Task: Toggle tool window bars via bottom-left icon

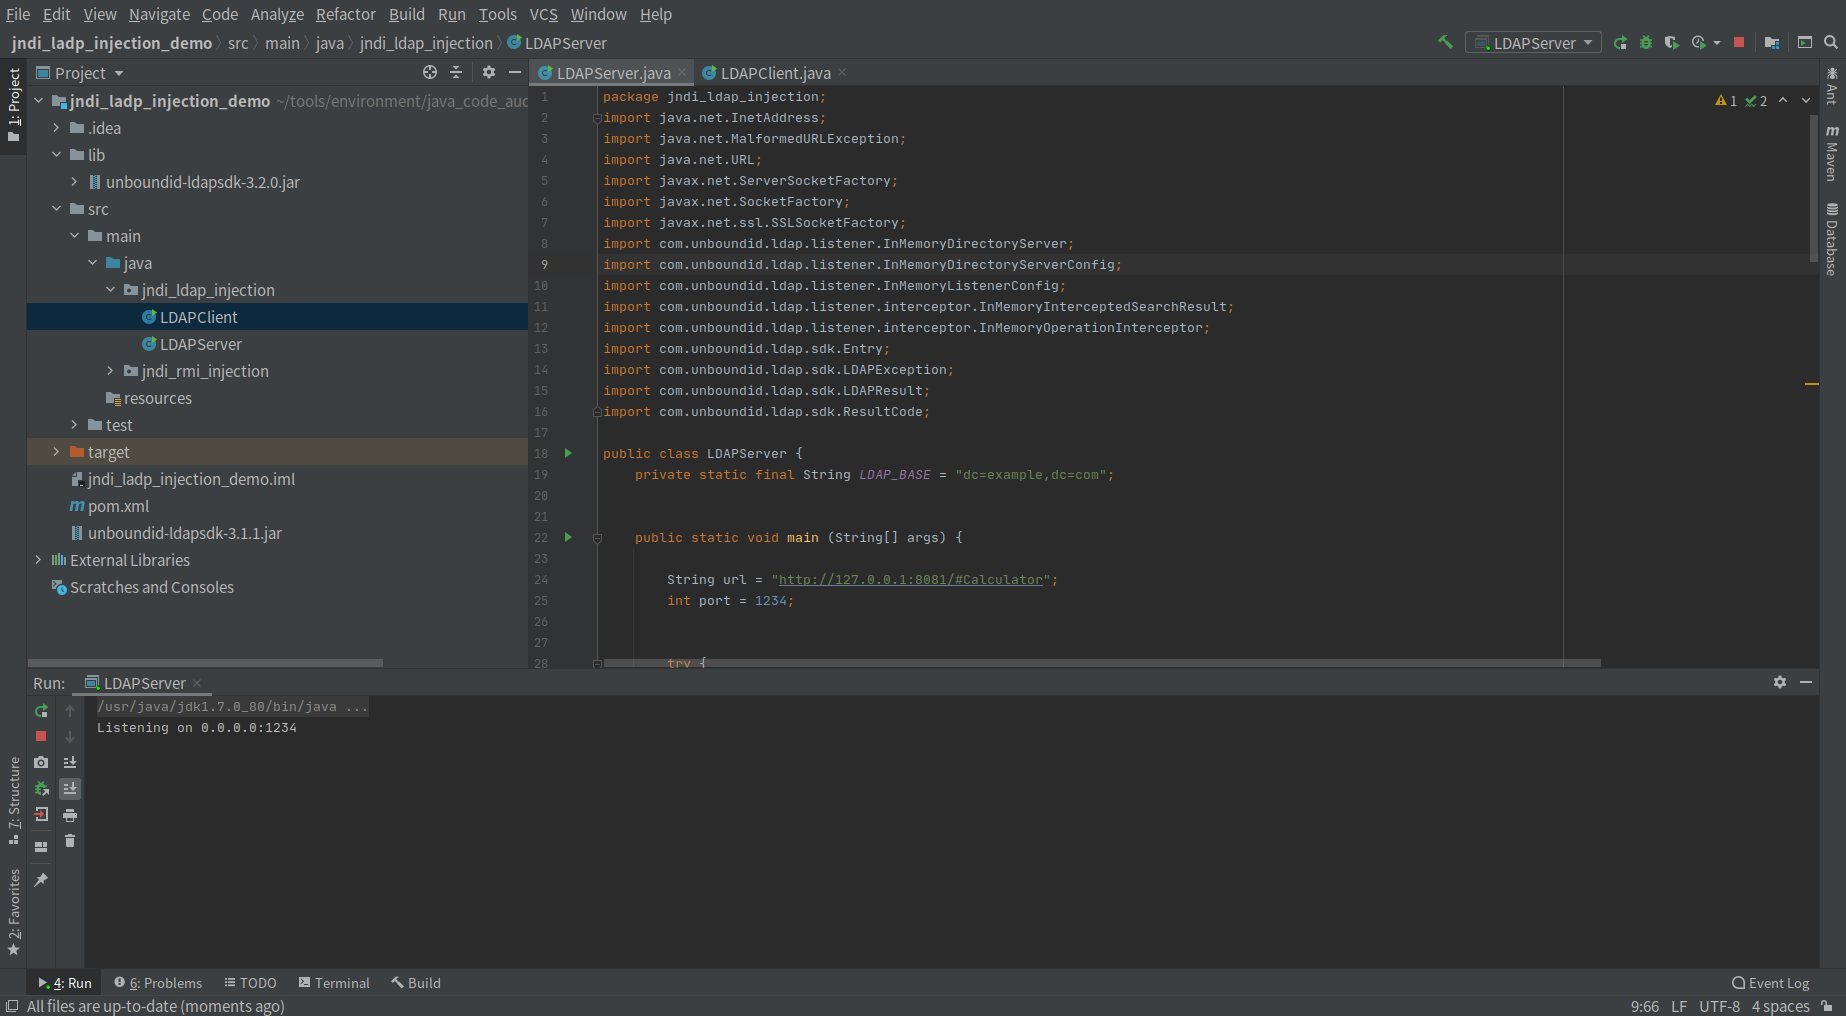Action: [x=12, y=1006]
